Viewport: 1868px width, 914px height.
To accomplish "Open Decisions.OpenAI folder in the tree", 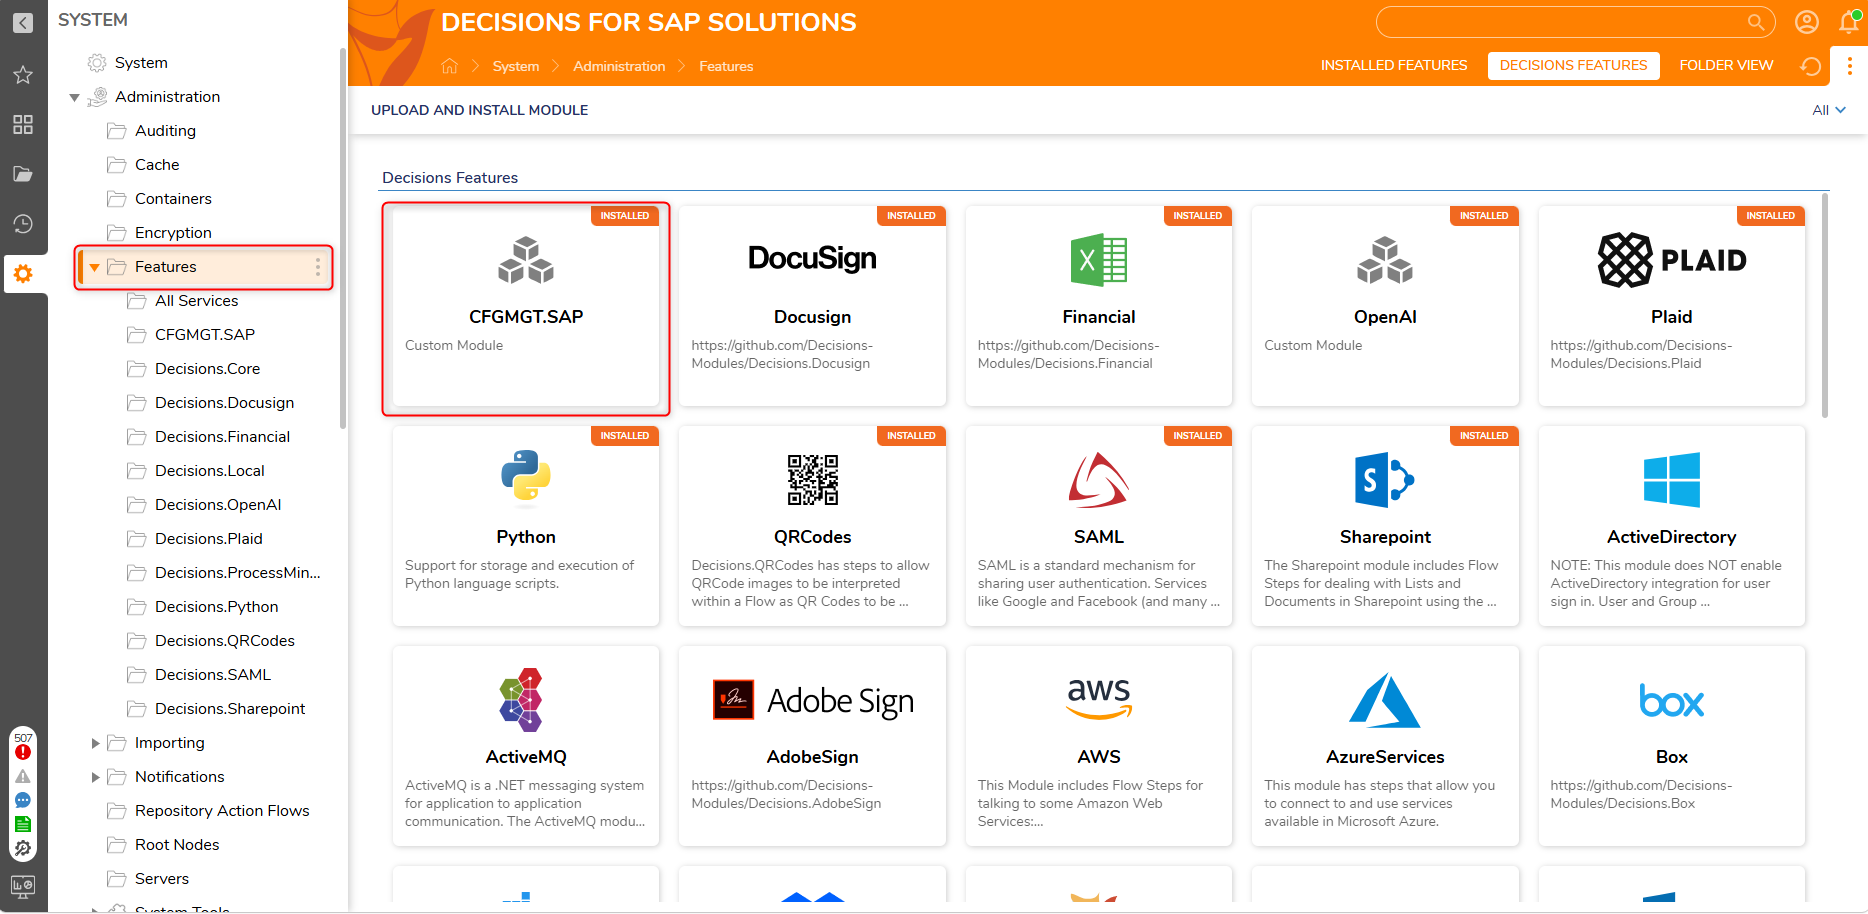I will click(x=218, y=505).
